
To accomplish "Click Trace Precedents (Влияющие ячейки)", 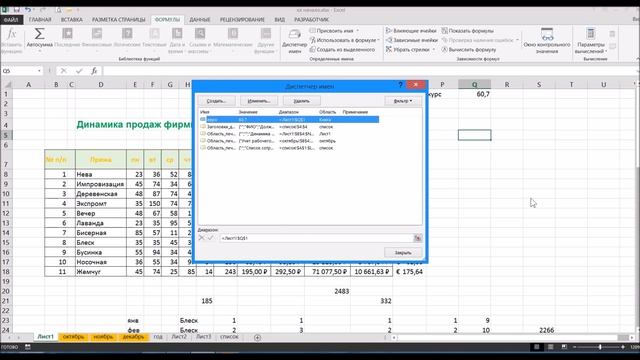I will tap(411, 31).
